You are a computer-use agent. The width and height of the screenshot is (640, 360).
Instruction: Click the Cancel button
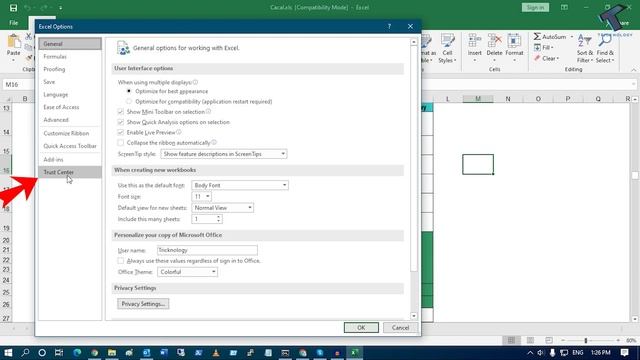pyautogui.click(x=400, y=327)
